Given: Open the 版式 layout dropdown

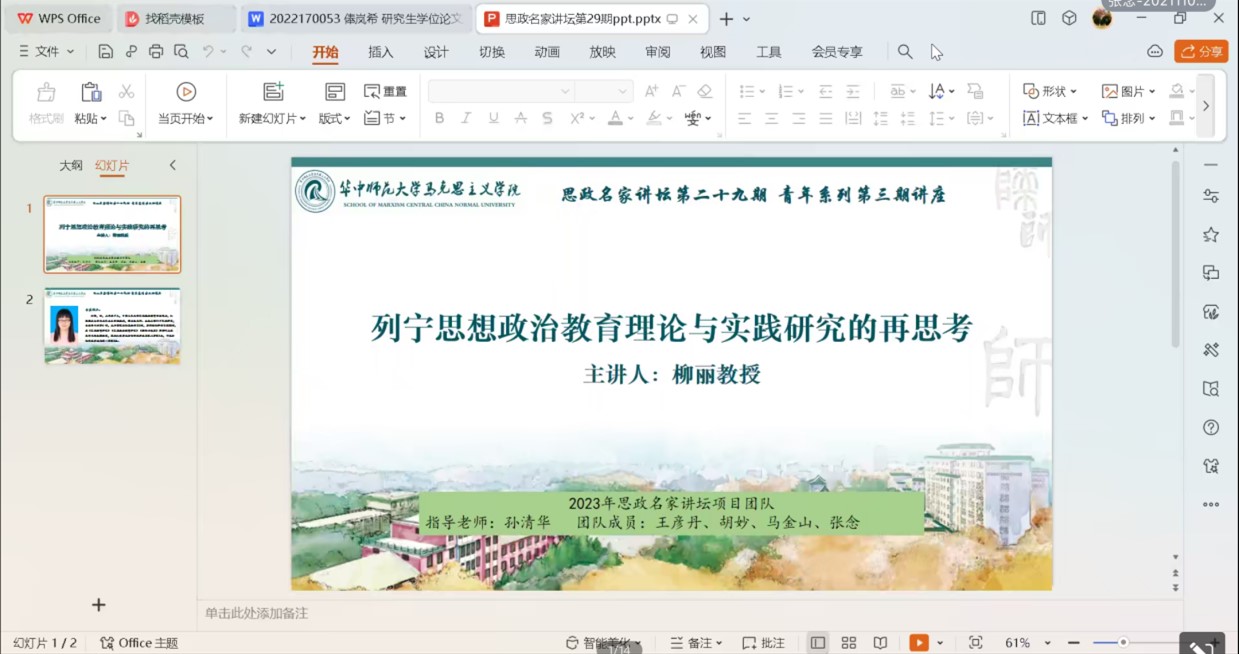Looking at the screenshot, I should (x=334, y=118).
